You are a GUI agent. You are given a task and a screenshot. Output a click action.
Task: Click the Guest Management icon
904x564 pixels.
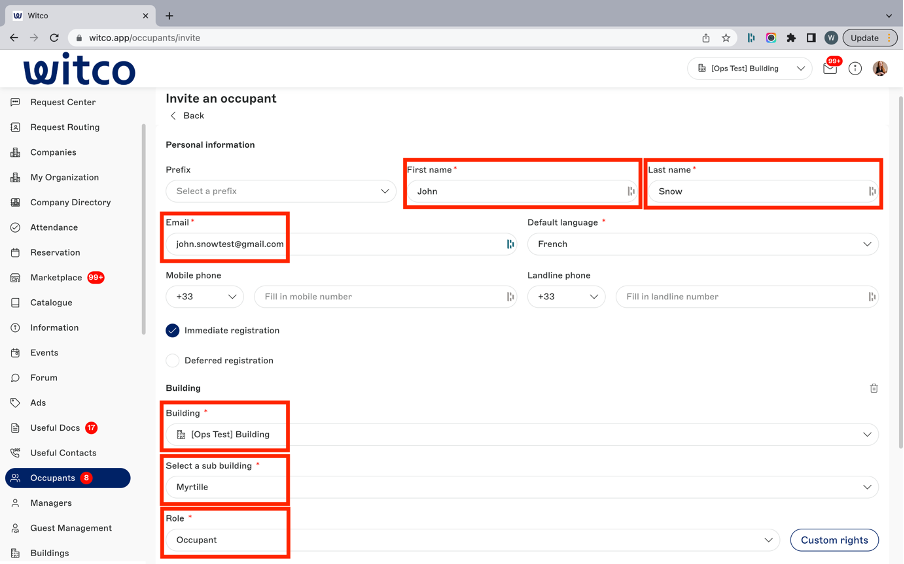[16, 528]
